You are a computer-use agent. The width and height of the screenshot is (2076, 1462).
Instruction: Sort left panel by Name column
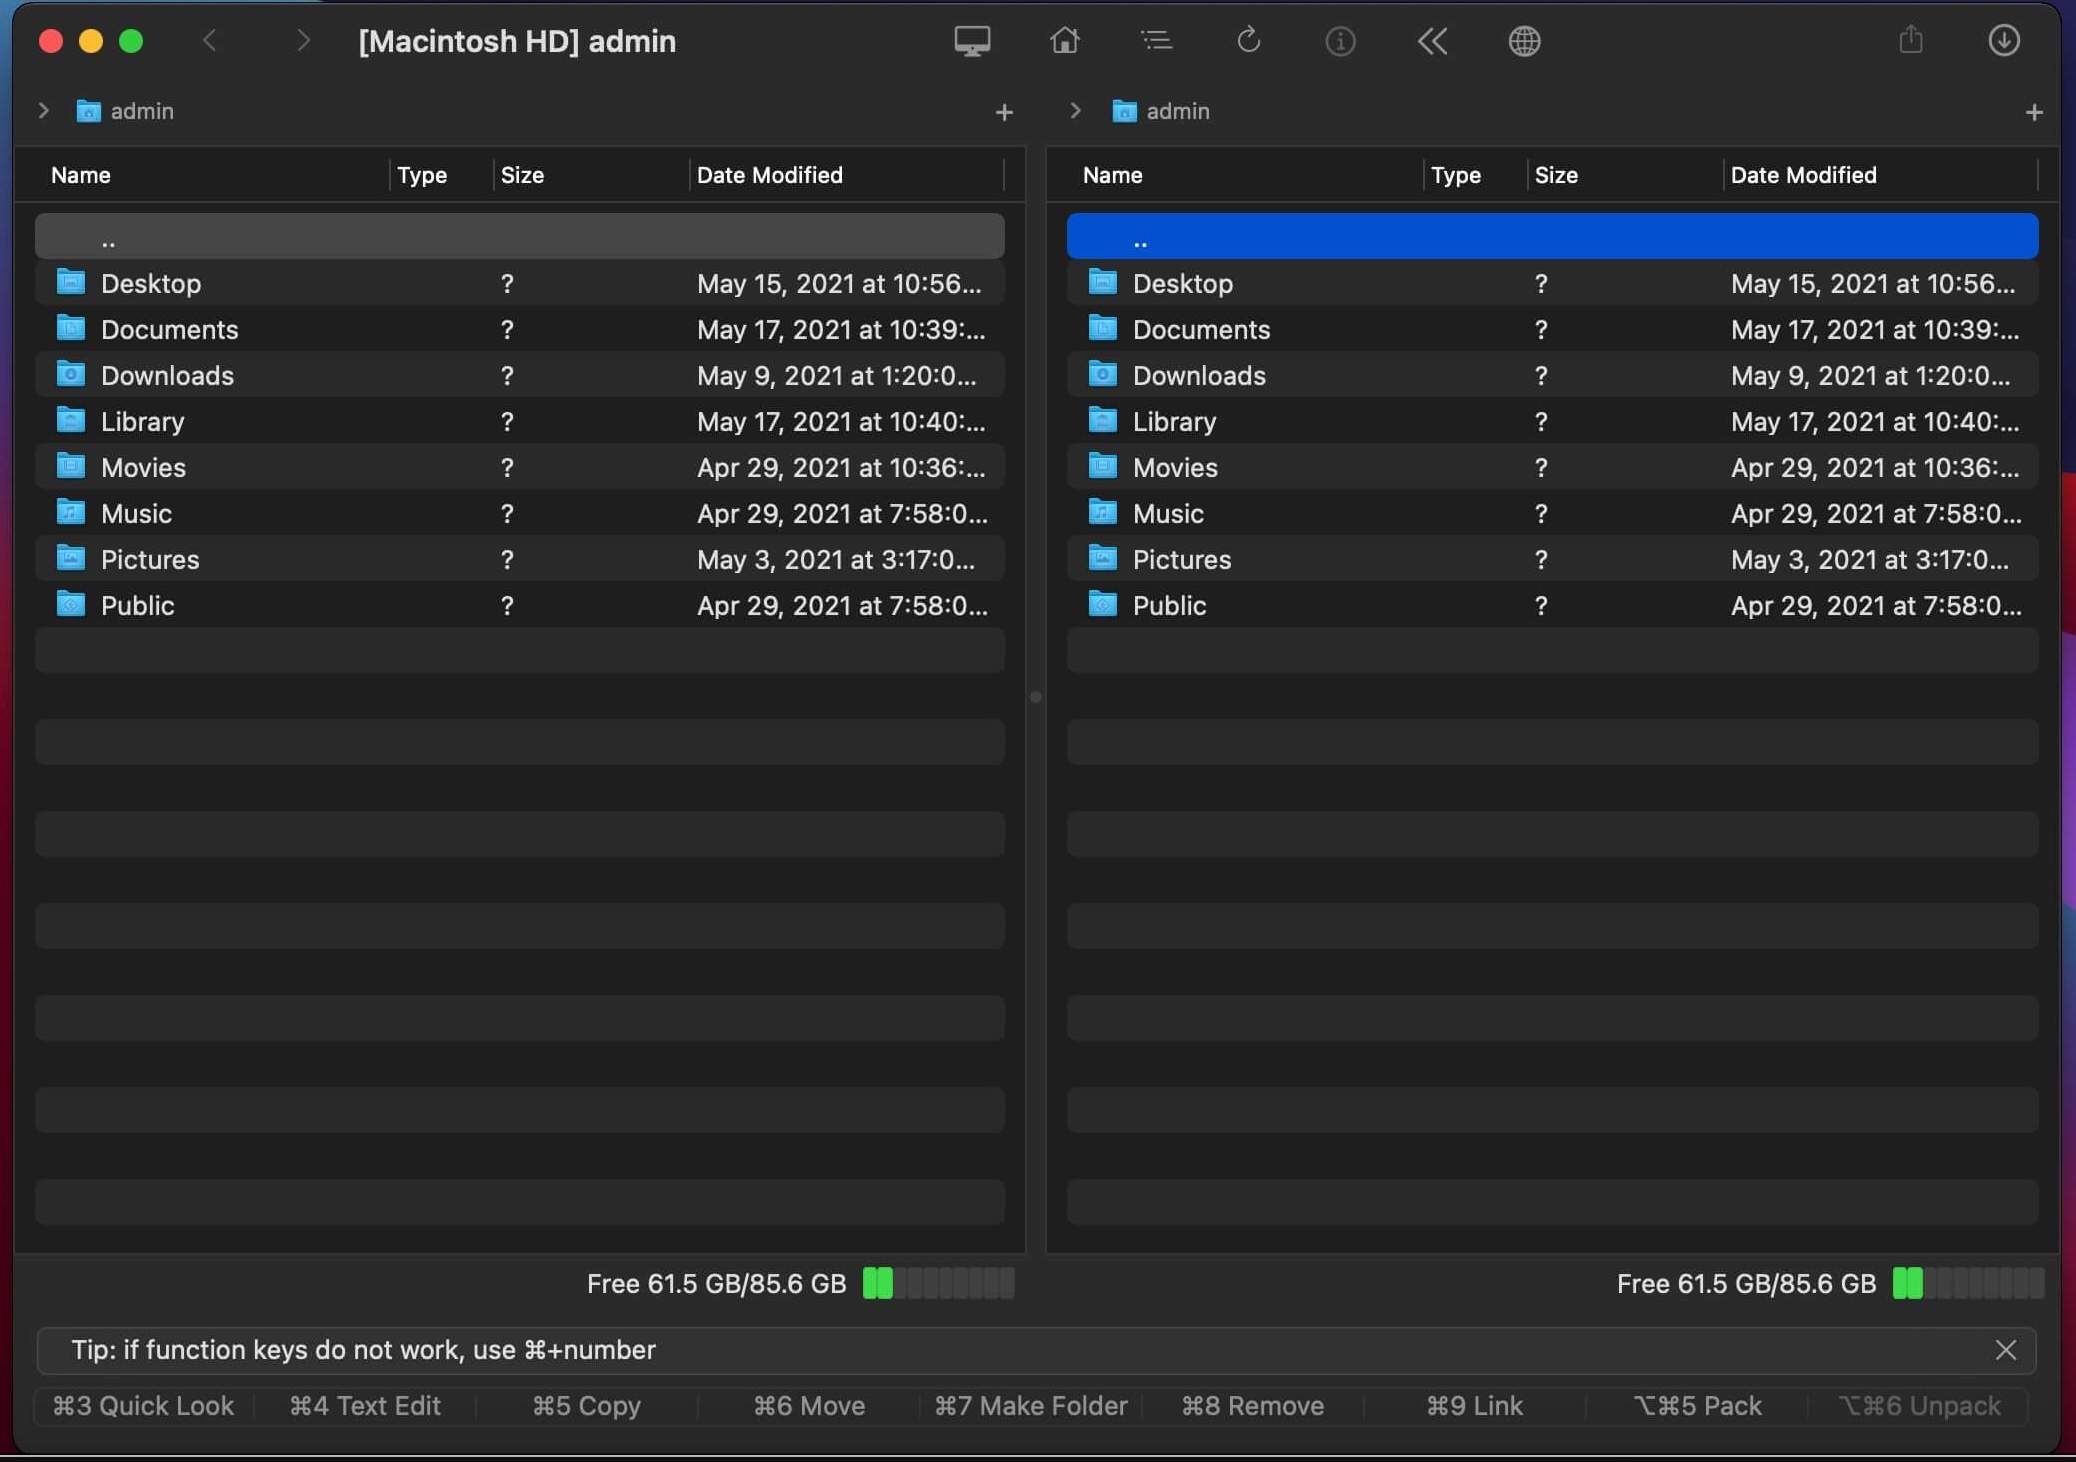pos(81,175)
